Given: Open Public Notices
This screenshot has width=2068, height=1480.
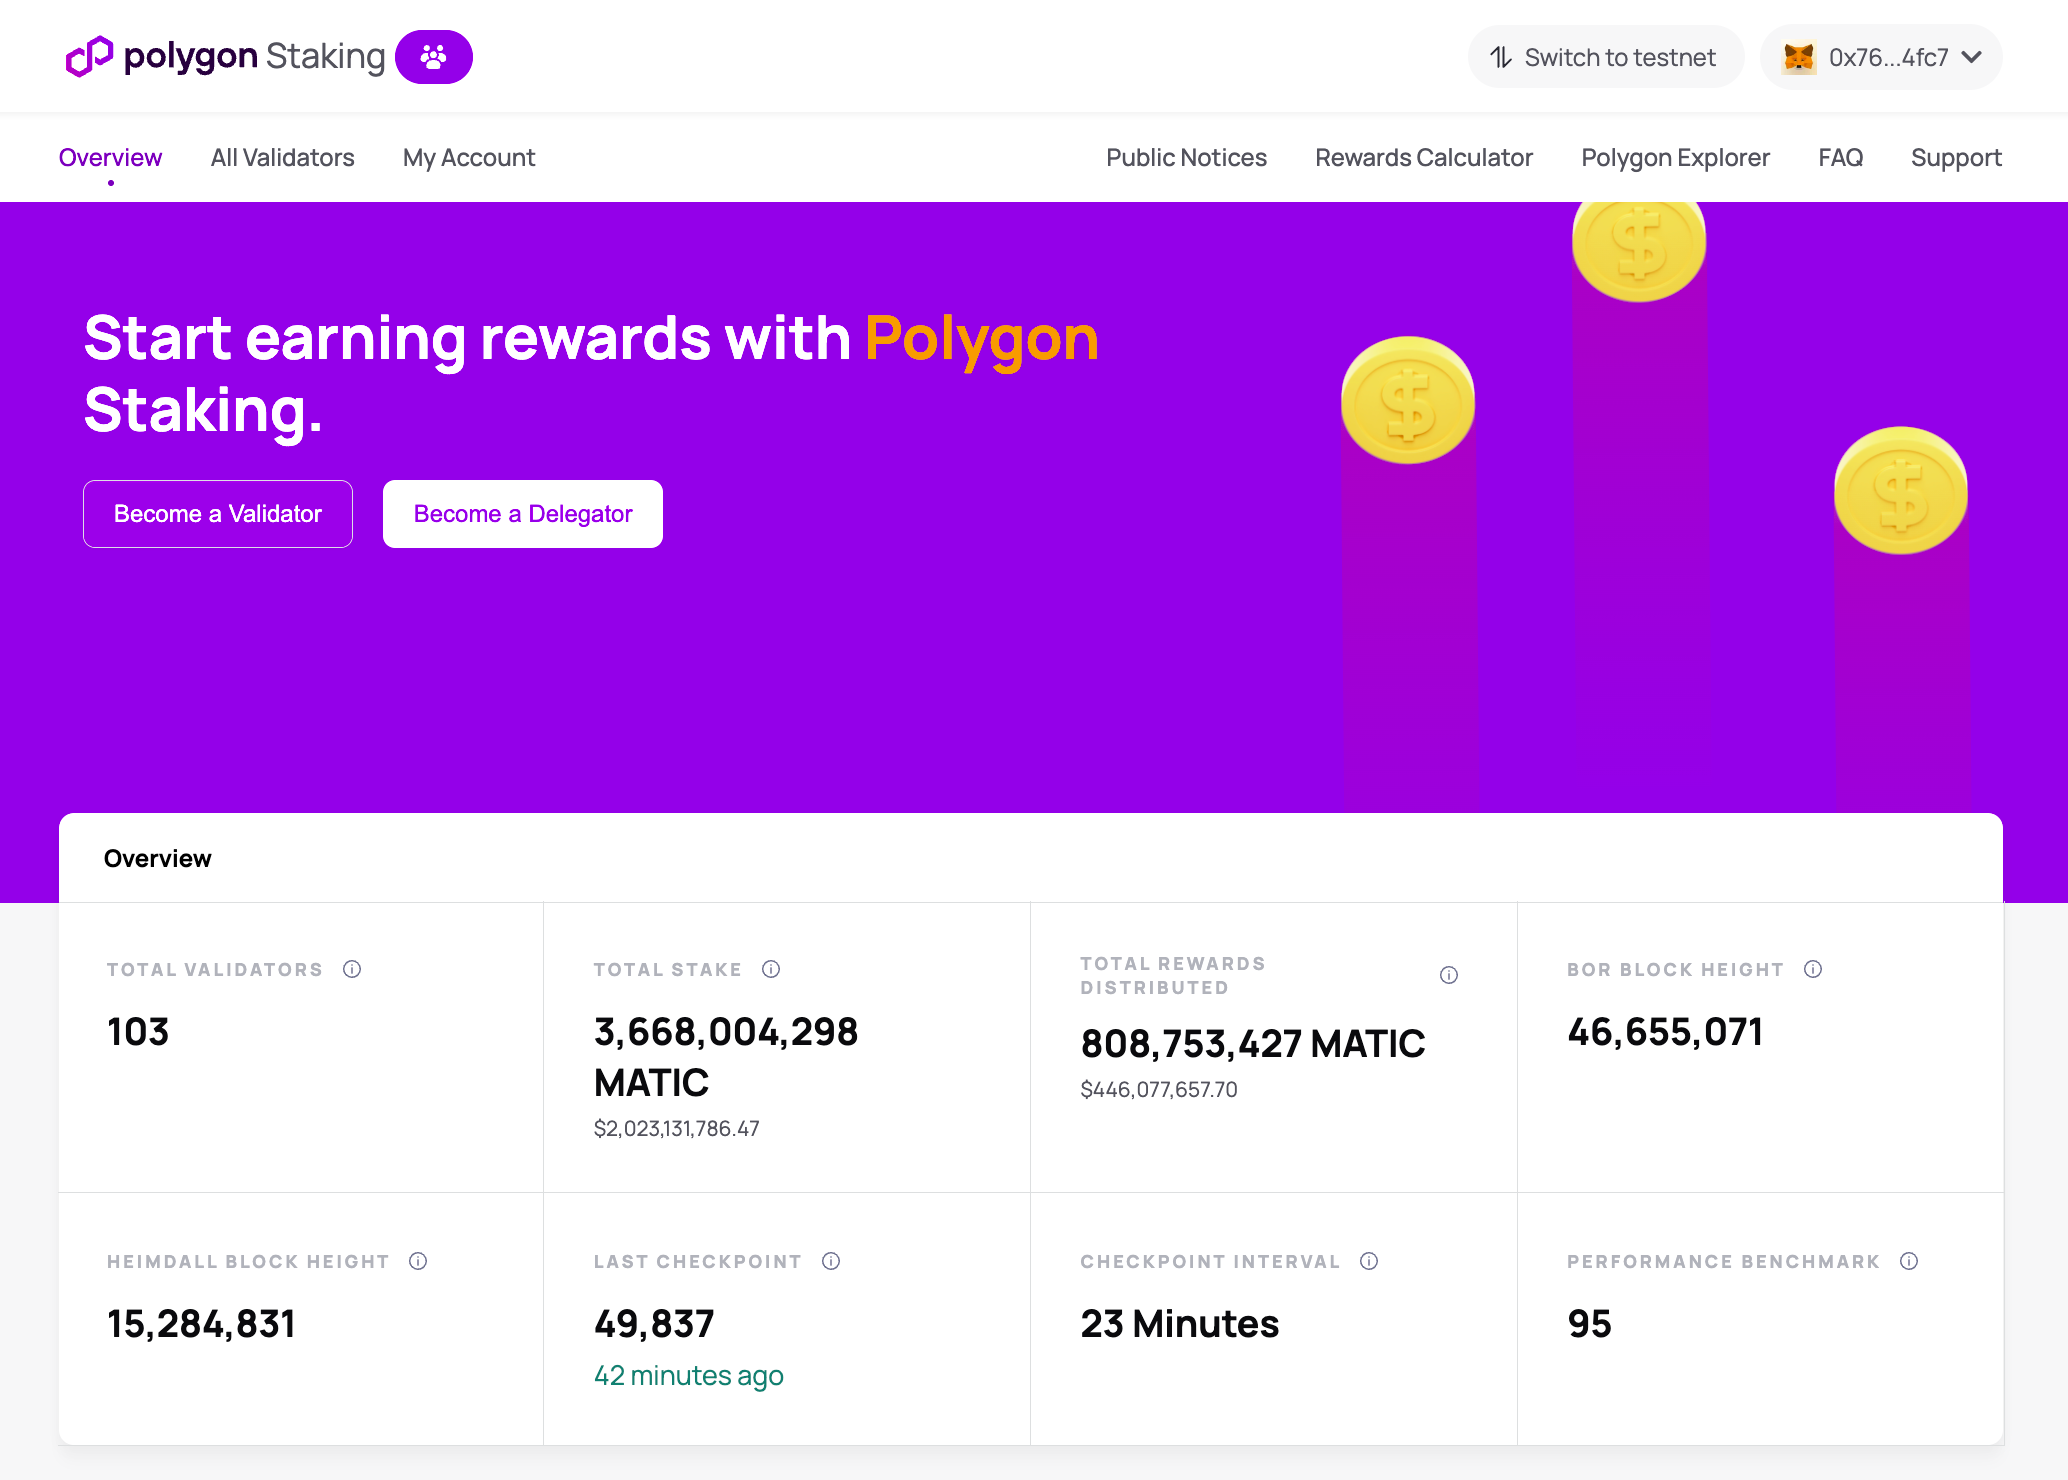Looking at the screenshot, I should pos(1186,157).
